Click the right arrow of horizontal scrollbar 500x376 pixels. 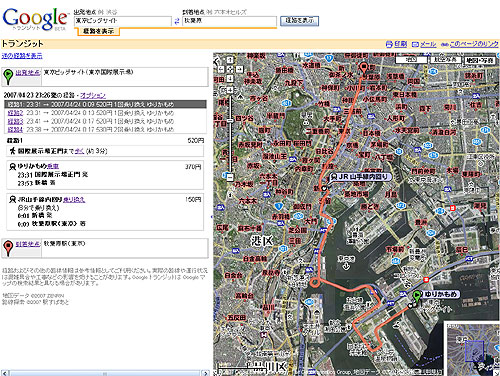[205, 373]
